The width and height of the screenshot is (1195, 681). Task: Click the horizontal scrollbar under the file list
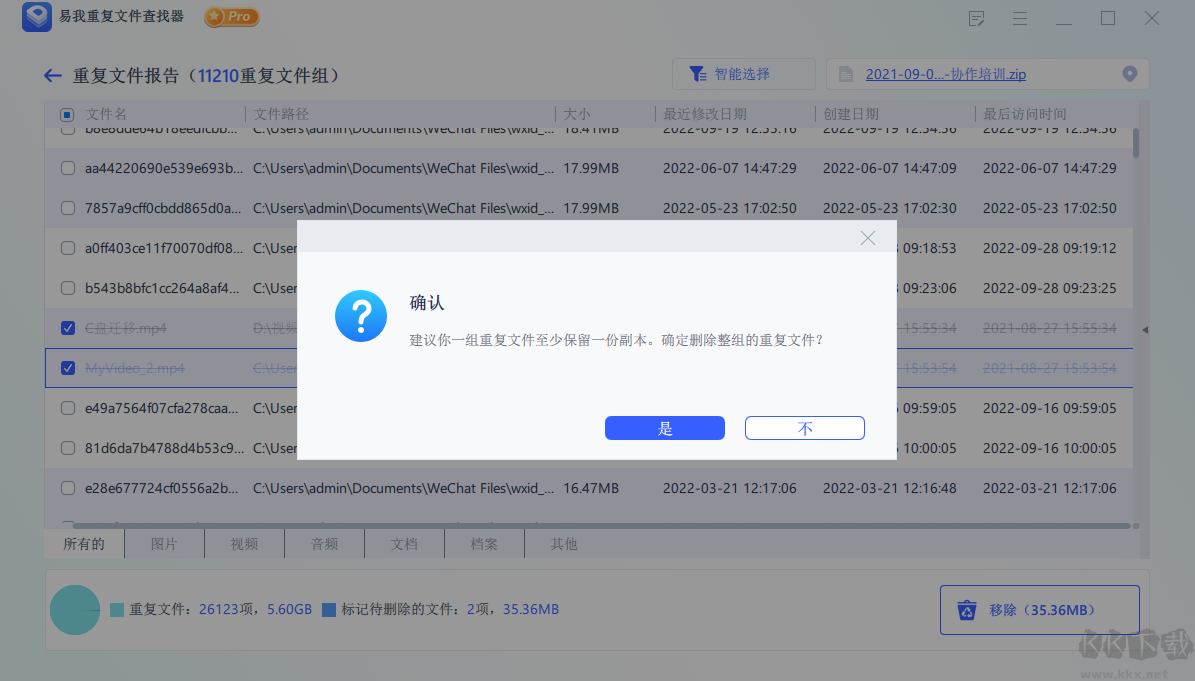pos(601,526)
